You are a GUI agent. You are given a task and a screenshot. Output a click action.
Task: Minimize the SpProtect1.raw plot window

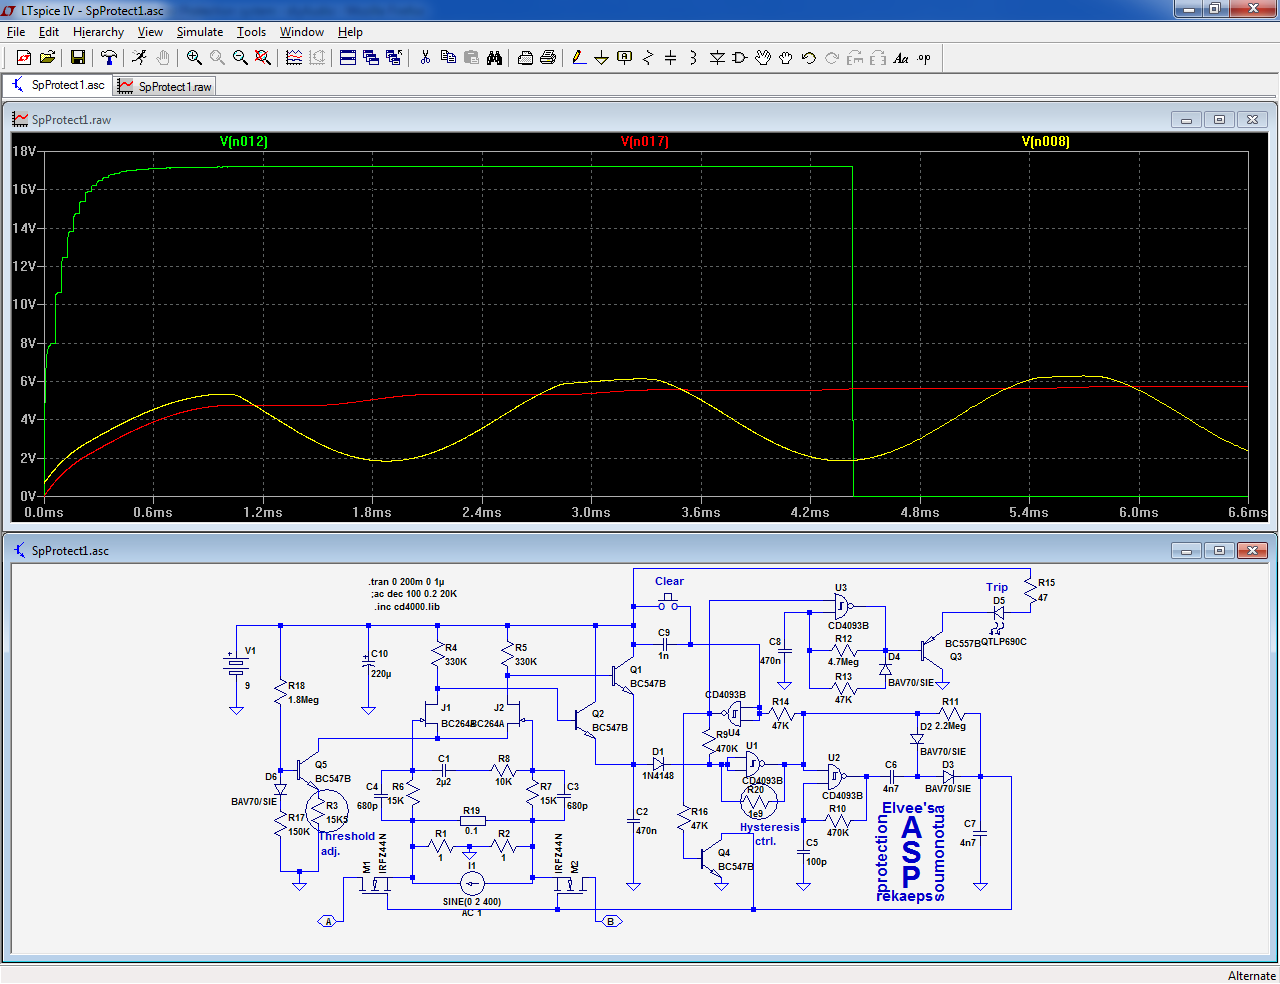click(1186, 119)
